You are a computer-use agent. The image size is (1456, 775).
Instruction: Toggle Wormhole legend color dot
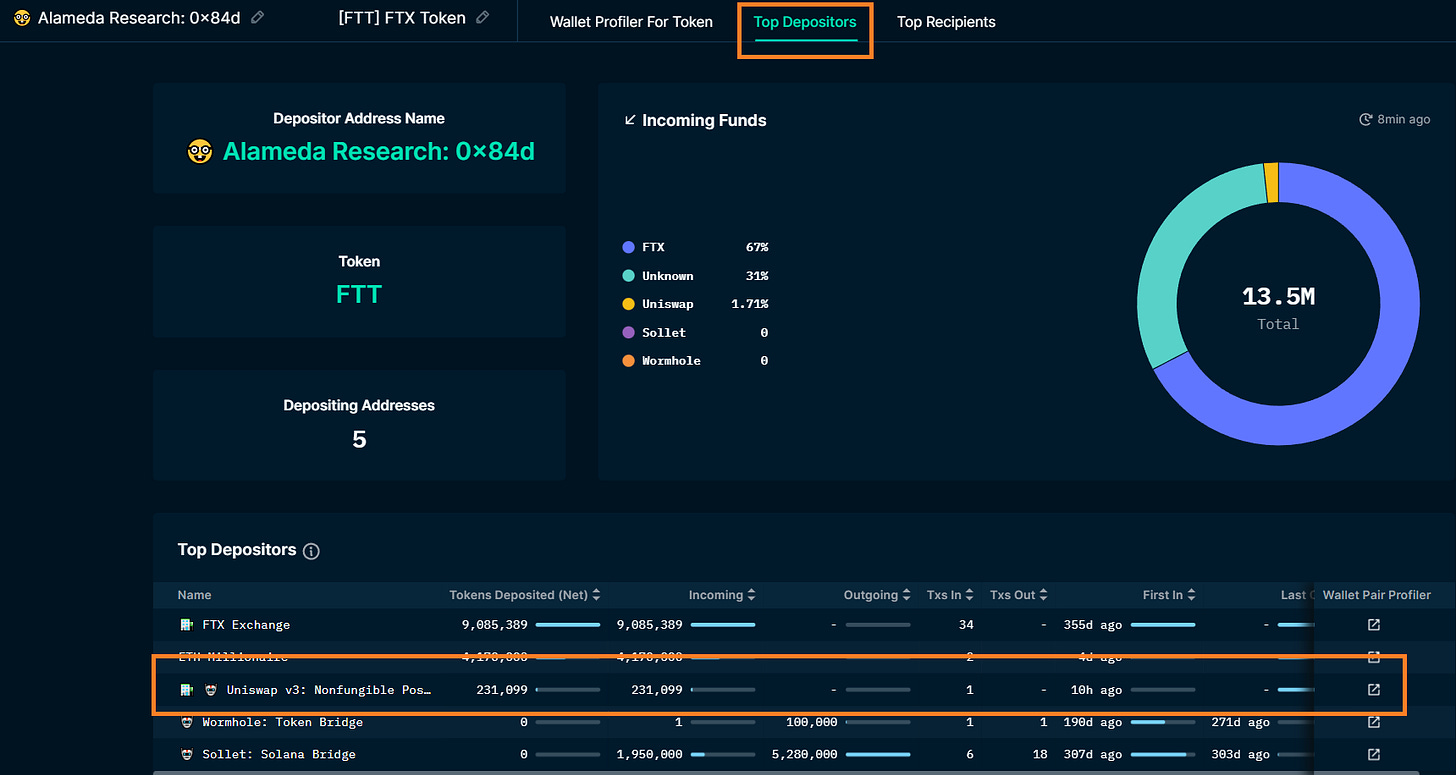628,360
